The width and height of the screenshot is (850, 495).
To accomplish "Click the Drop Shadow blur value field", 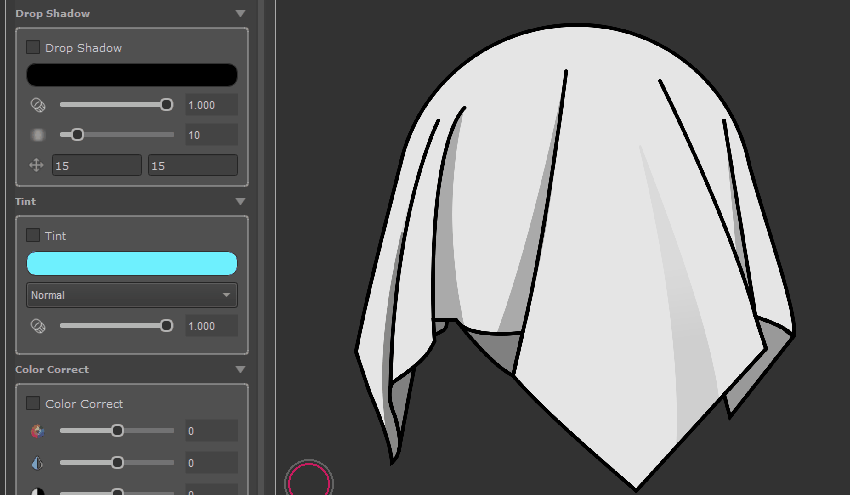I will coord(211,135).
